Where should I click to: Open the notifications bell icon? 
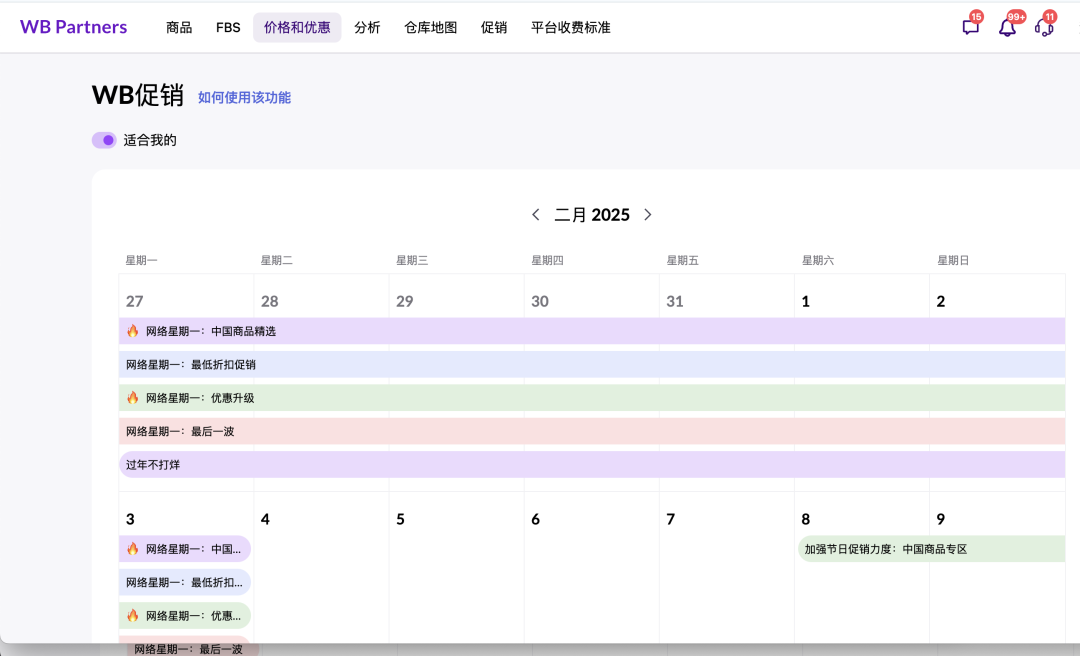[1007, 28]
